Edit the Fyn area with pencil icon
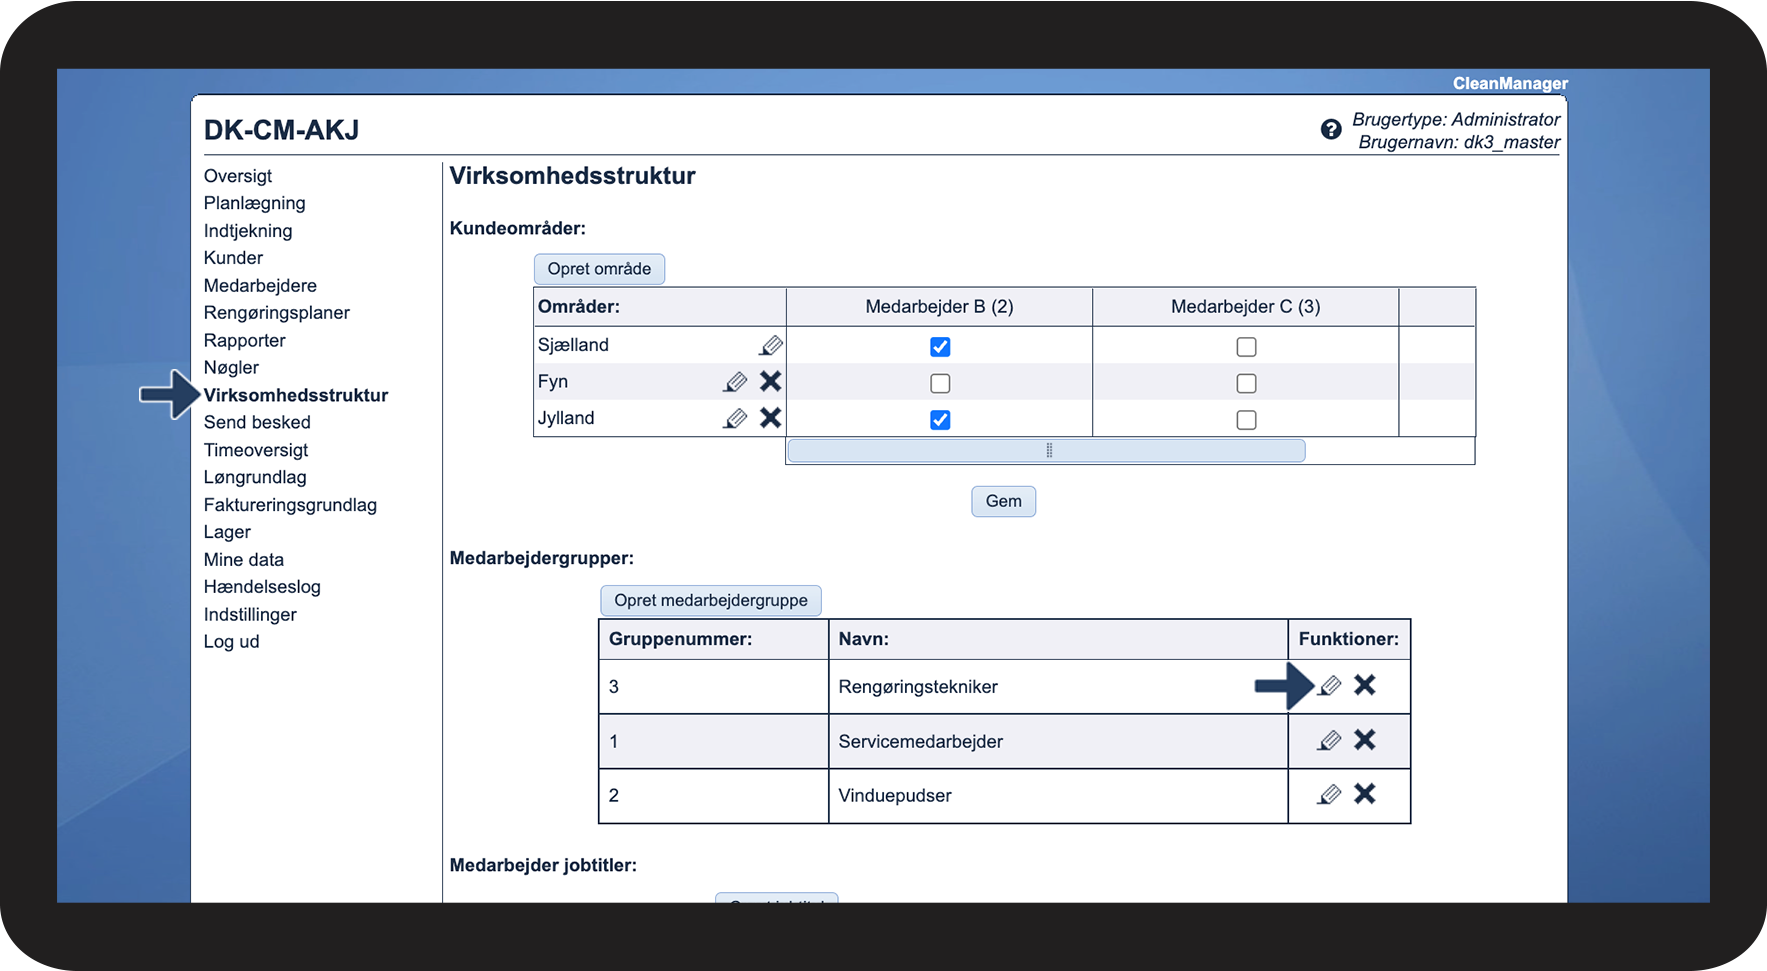This screenshot has height=971, width=1767. (x=735, y=382)
